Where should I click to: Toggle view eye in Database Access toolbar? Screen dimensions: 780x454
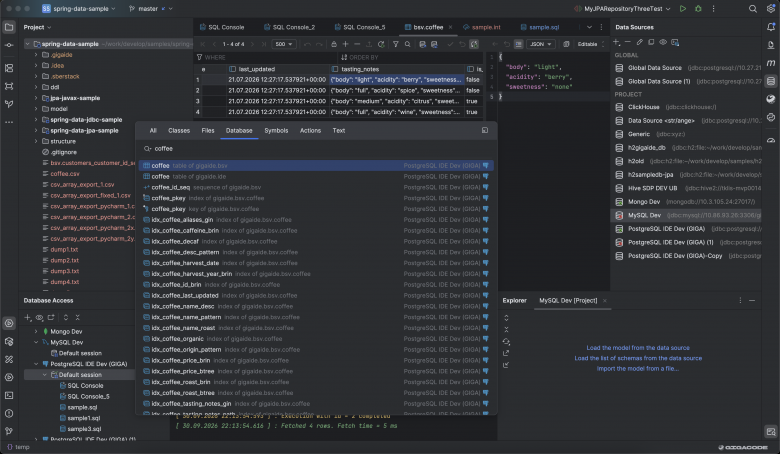coord(39,317)
